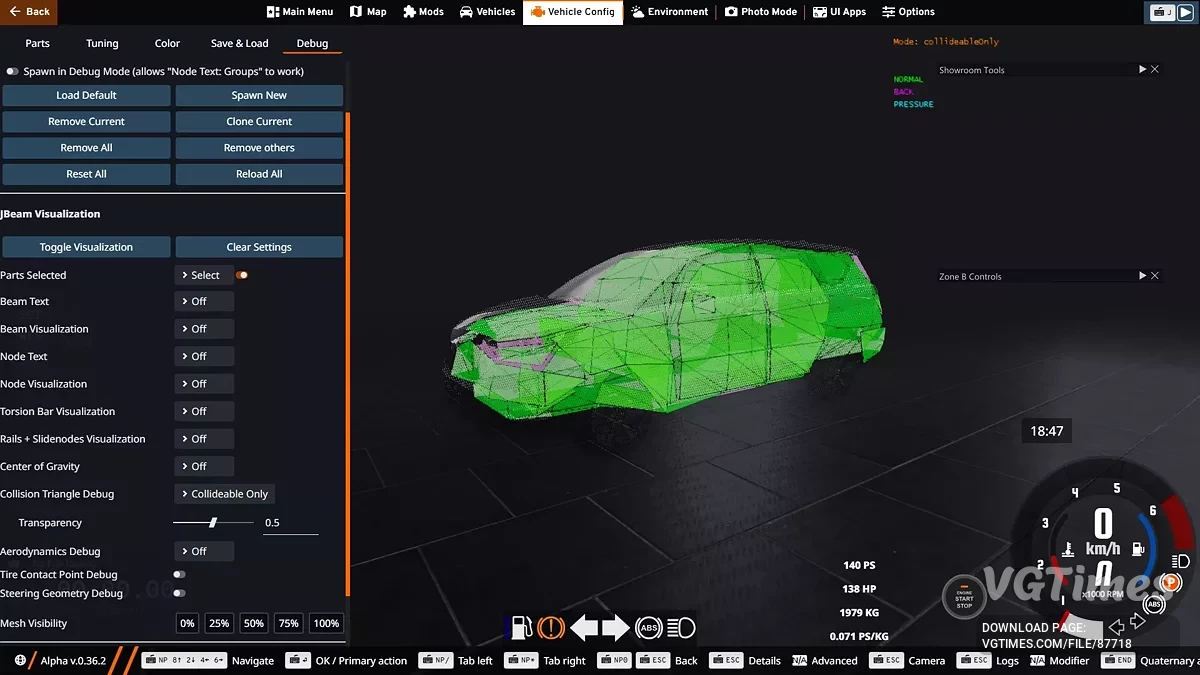Viewport: 1200px width, 675px height.
Task: Set Mesh Visibility to 100%
Action: (326, 623)
